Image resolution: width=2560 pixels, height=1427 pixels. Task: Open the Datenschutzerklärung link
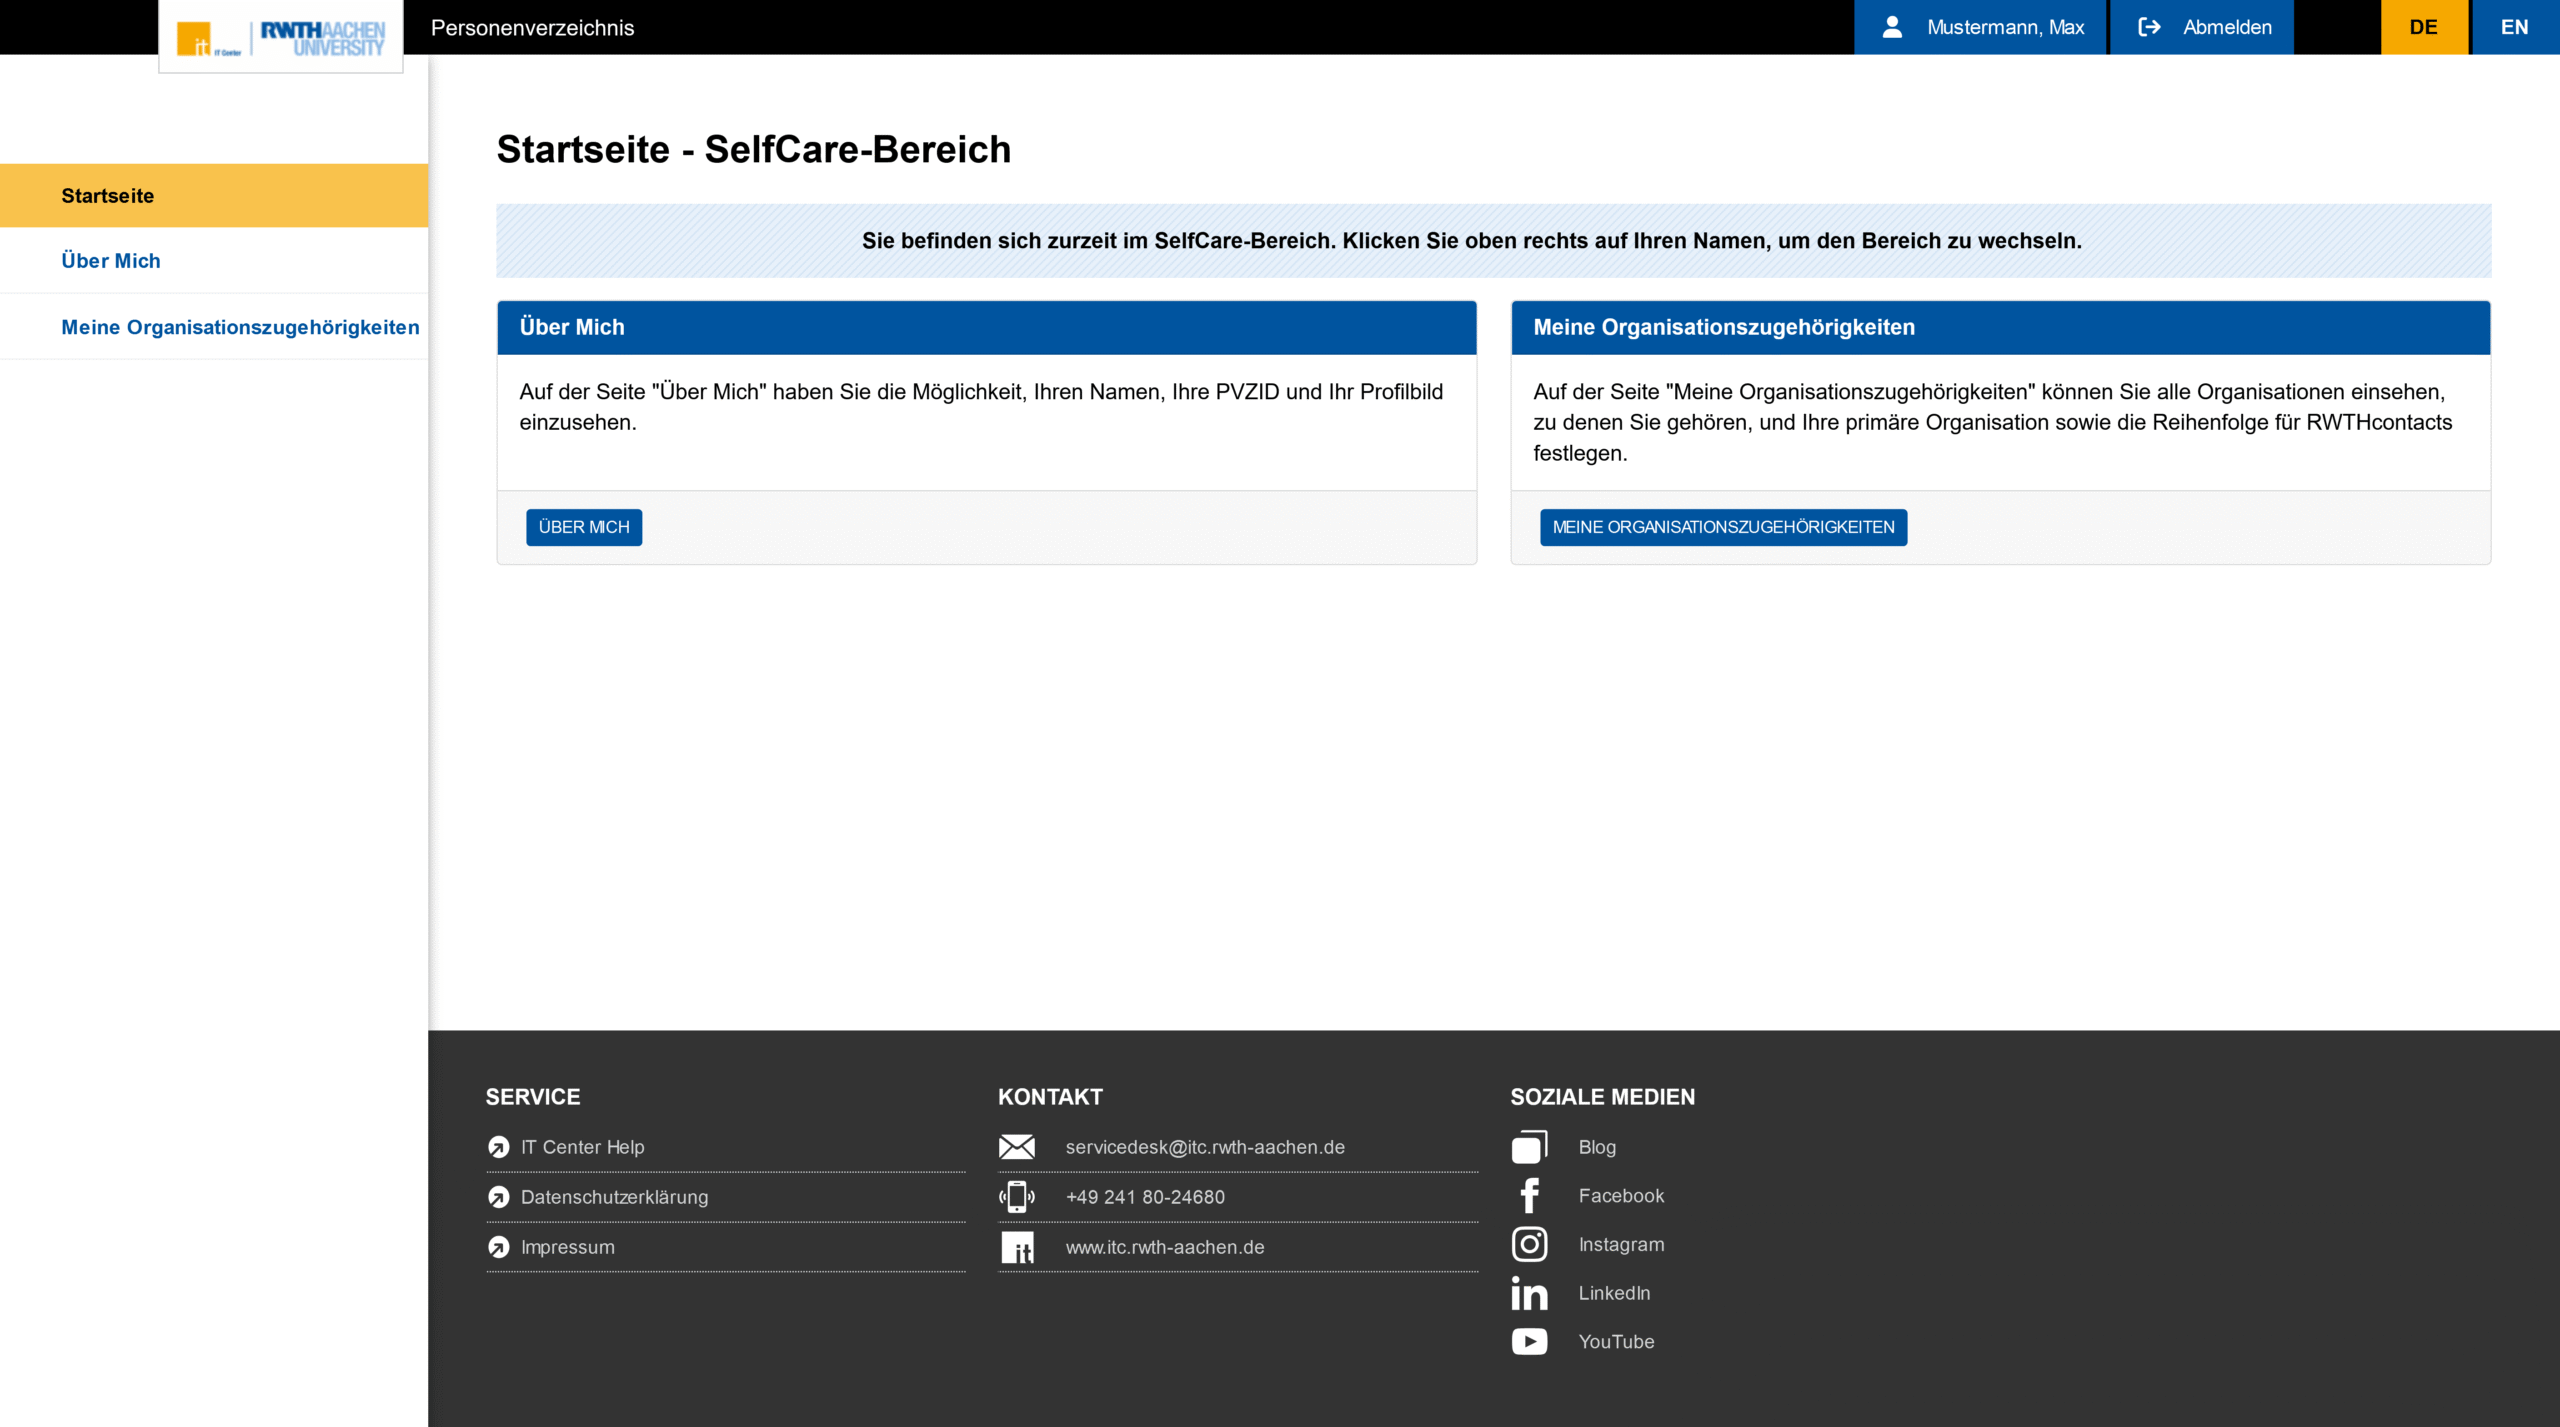pos(614,1197)
